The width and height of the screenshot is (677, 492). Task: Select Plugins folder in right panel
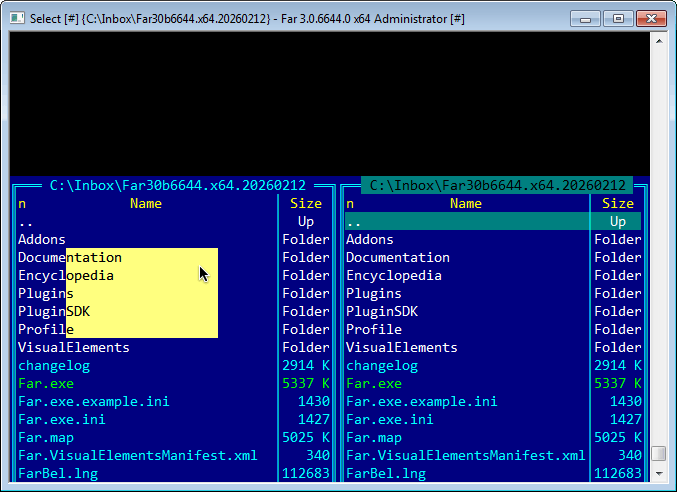click(x=373, y=294)
